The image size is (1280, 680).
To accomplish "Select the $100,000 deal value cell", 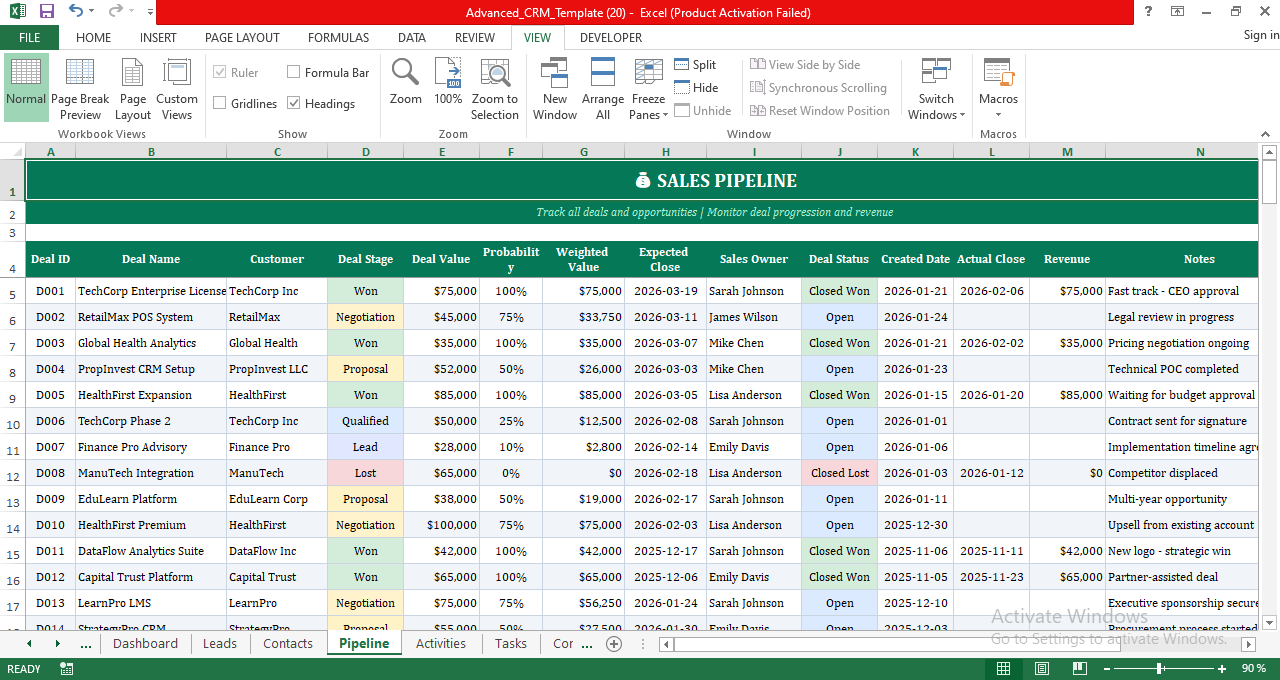I will [x=442, y=525].
